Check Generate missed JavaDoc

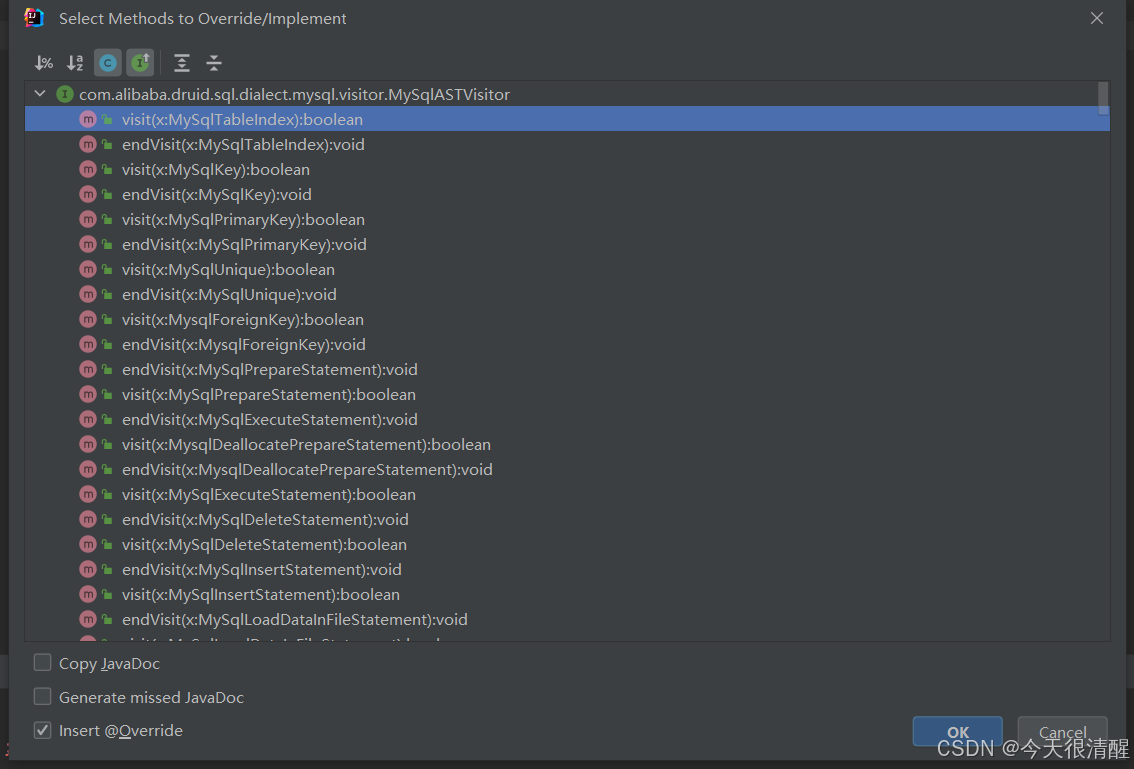coord(42,697)
